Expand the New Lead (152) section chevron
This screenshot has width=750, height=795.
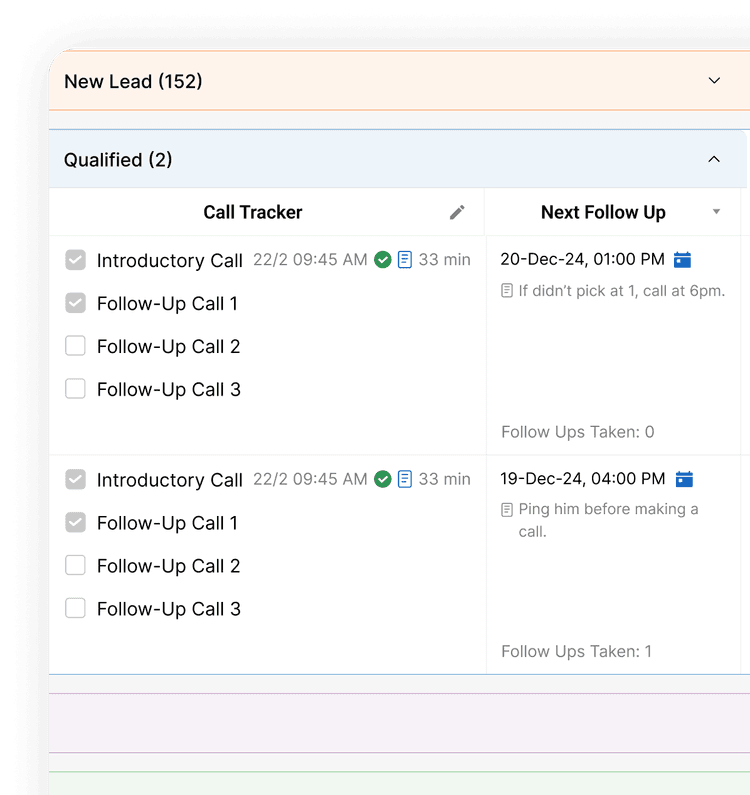(714, 81)
